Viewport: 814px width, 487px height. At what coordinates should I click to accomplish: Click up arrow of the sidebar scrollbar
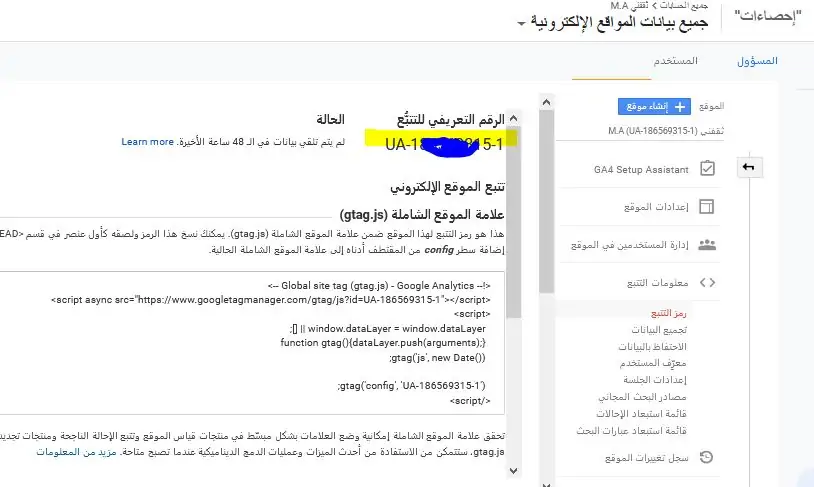coord(546,102)
